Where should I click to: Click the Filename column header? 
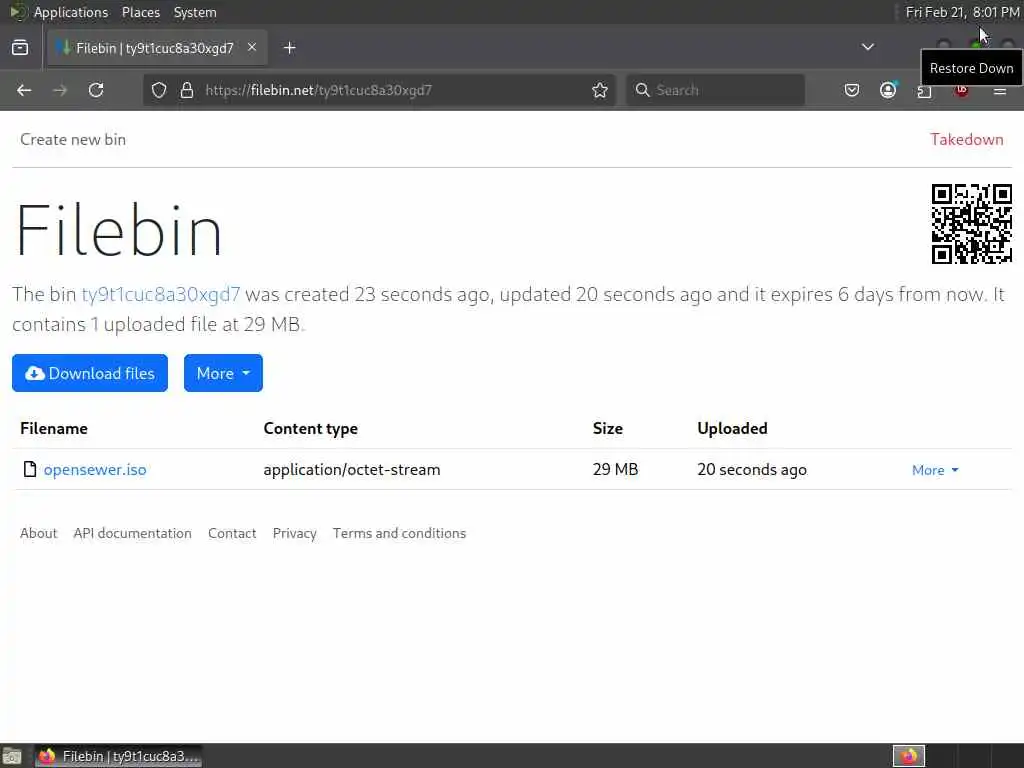(54, 428)
